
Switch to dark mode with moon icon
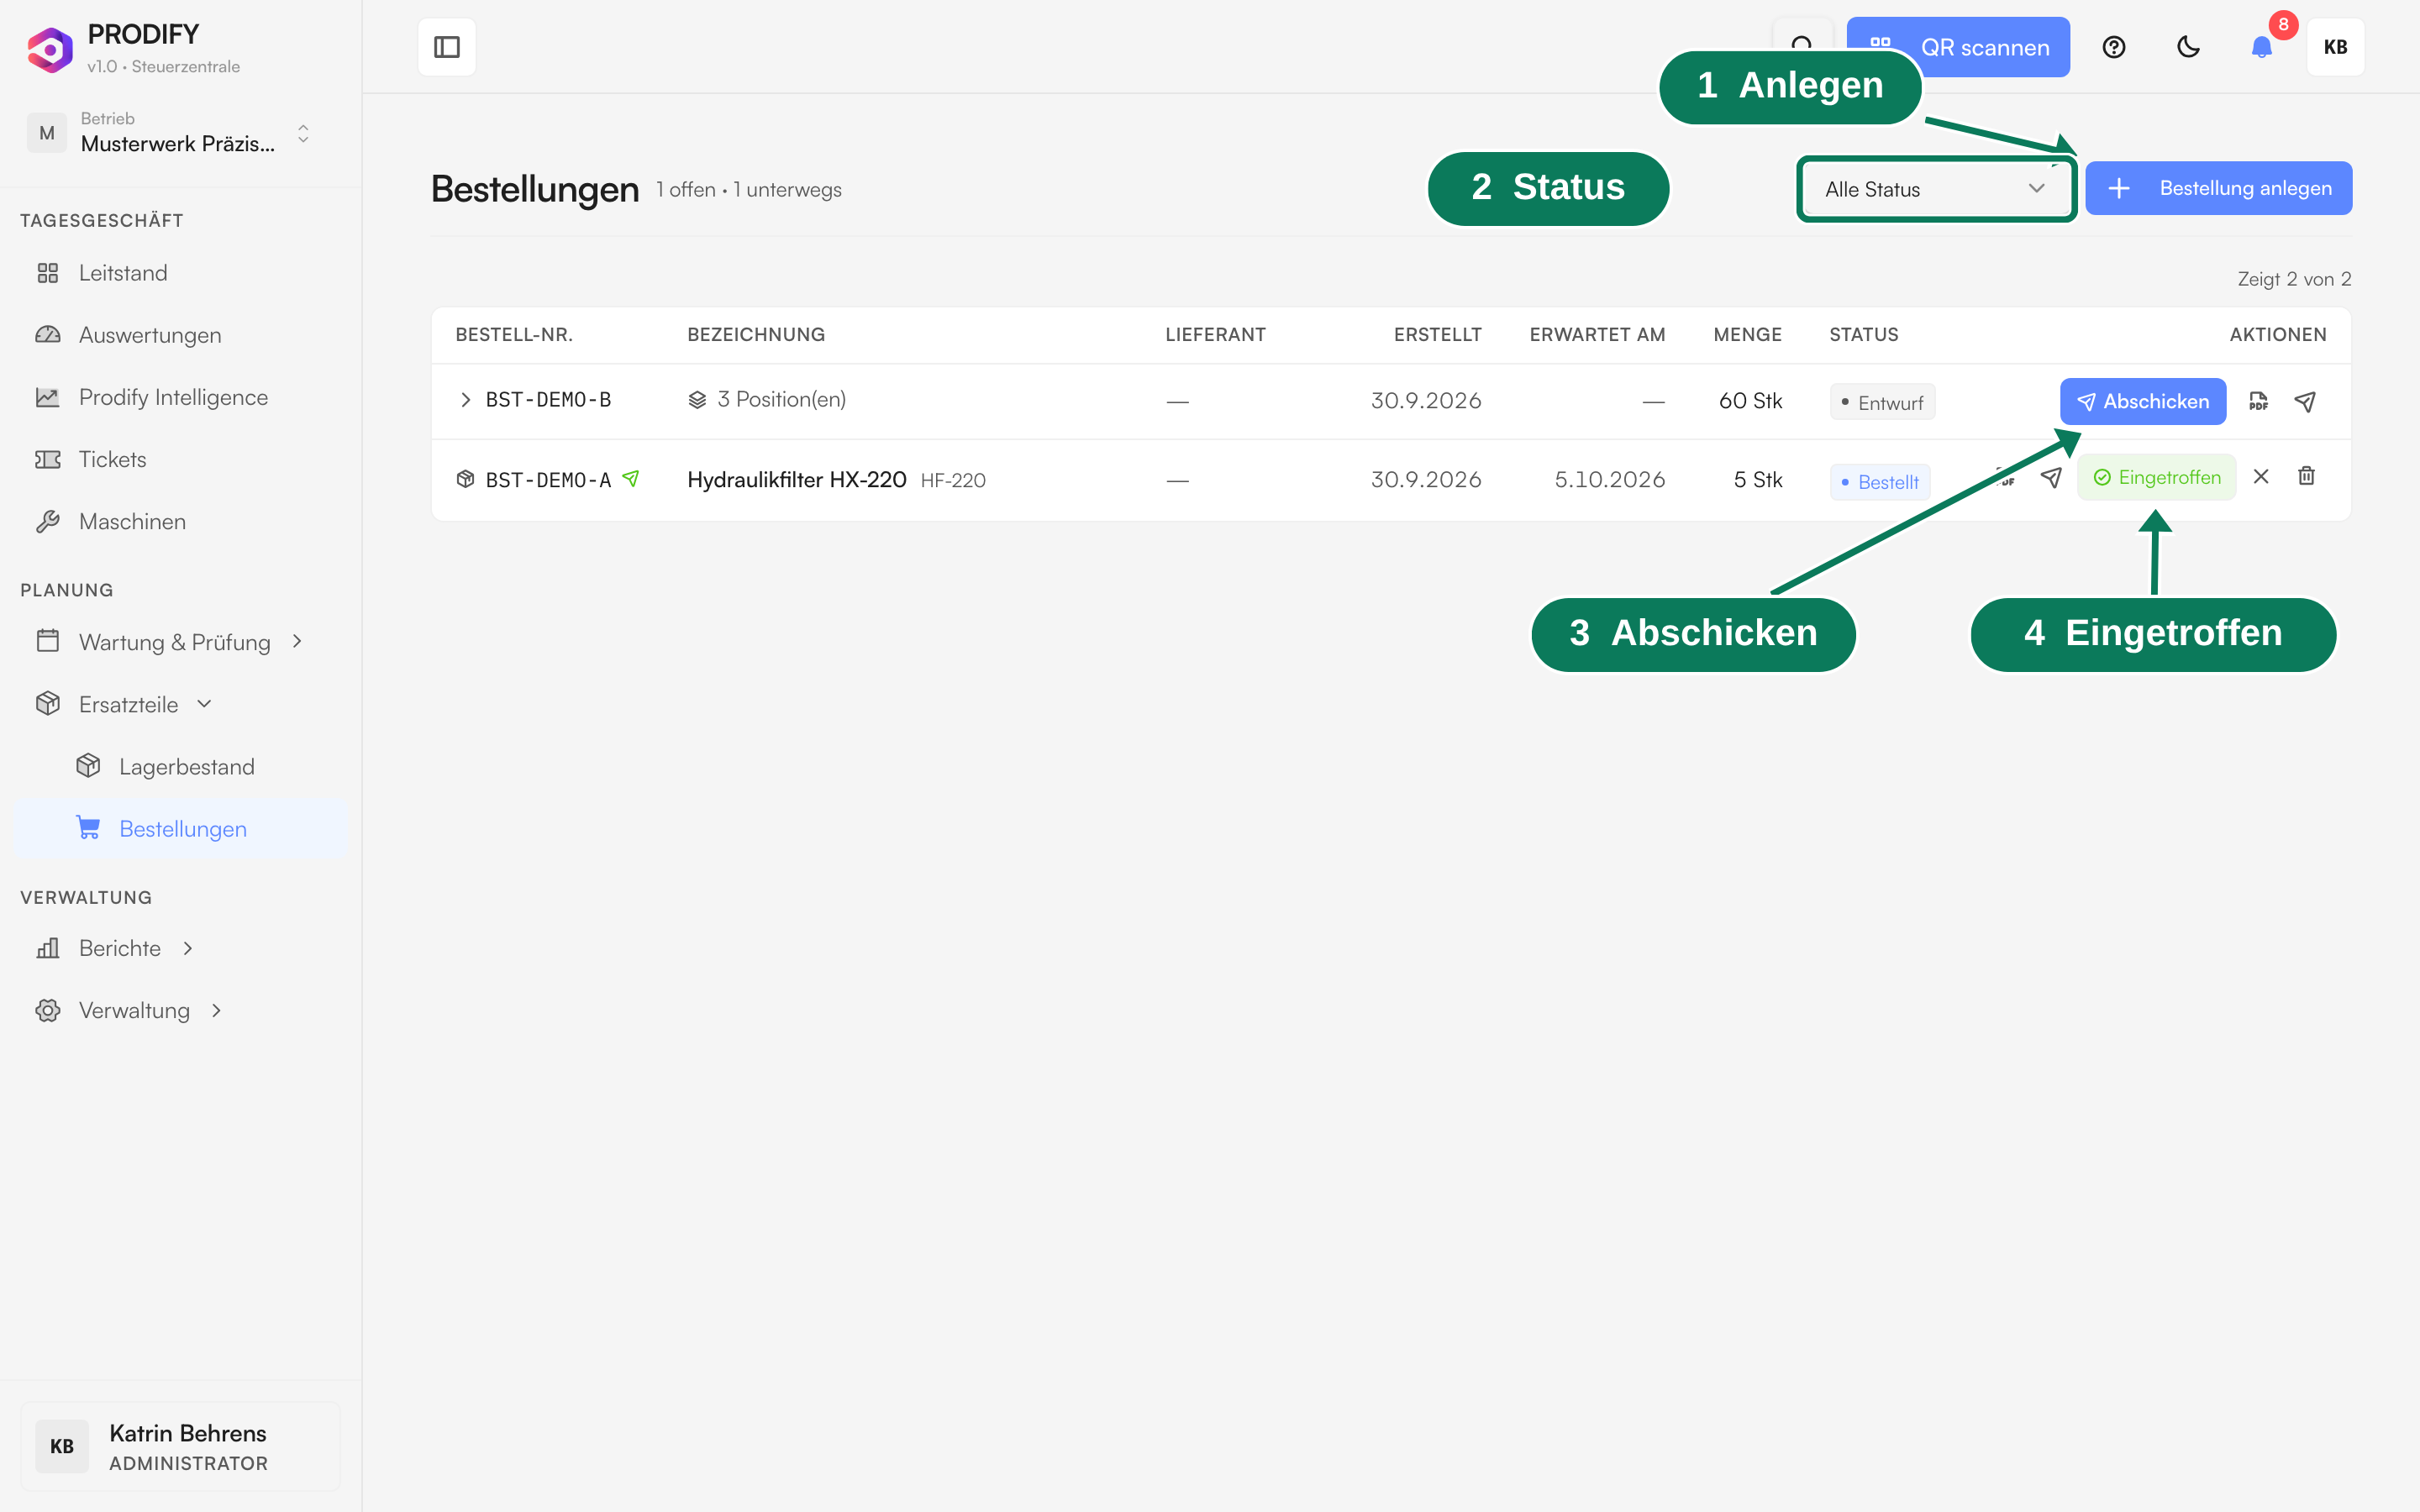[2188, 47]
